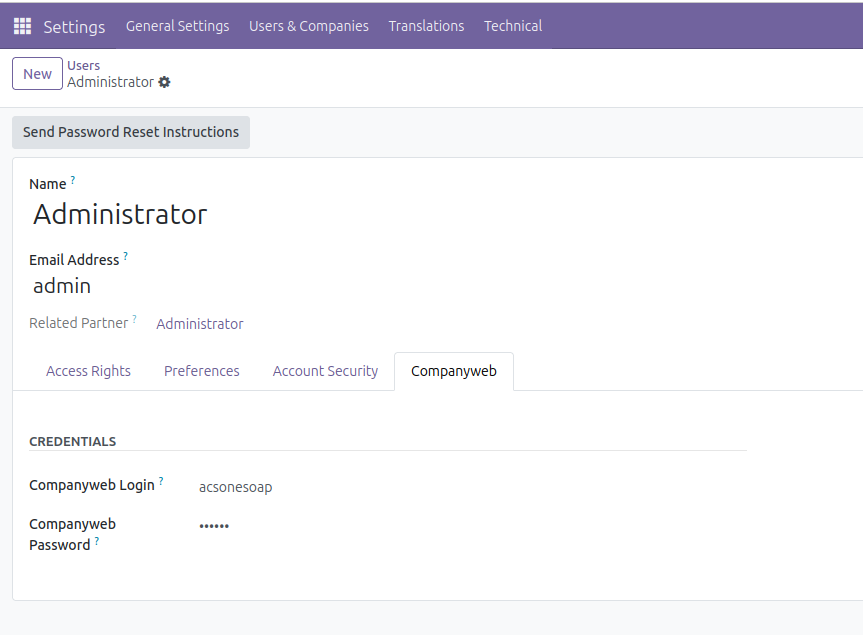This screenshot has height=635, width=863.
Task: Switch to Access Rights tab
Action: (x=88, y=371)
